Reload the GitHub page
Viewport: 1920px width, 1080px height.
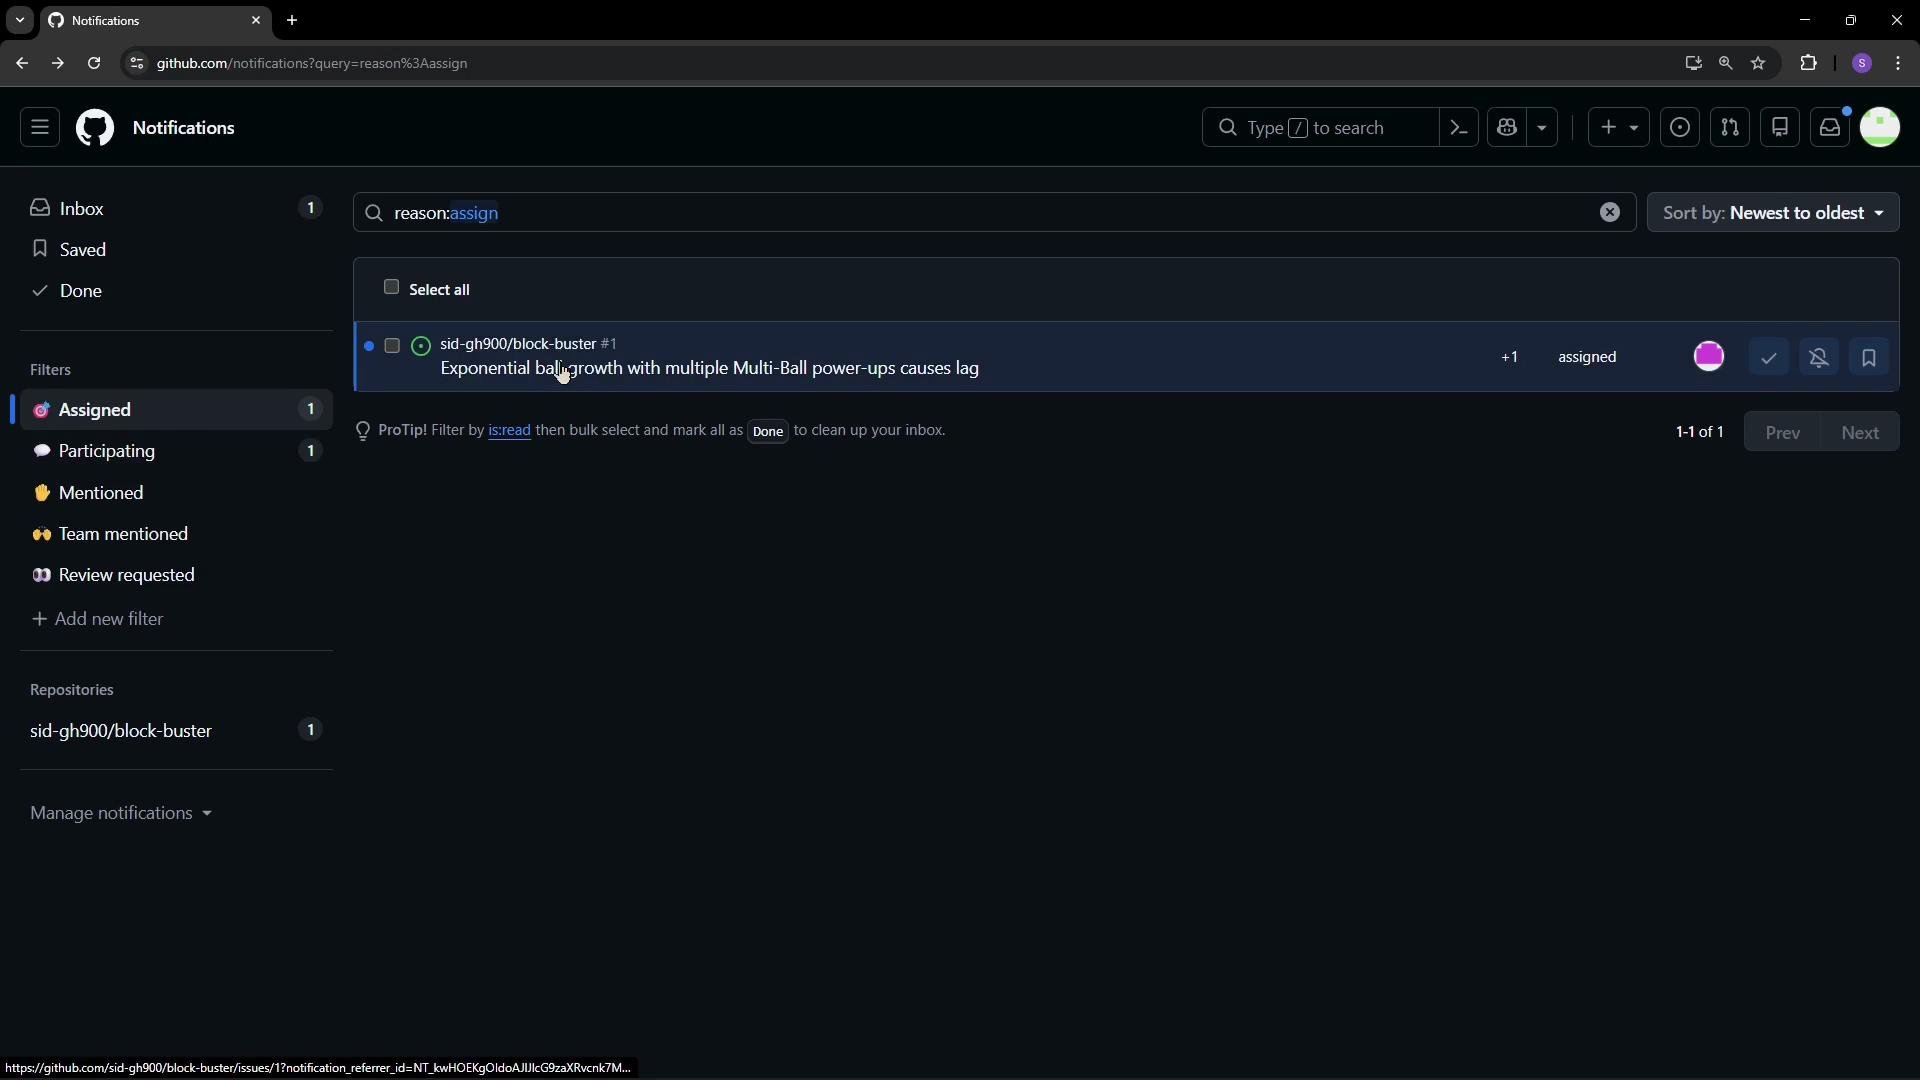(94, 63)
